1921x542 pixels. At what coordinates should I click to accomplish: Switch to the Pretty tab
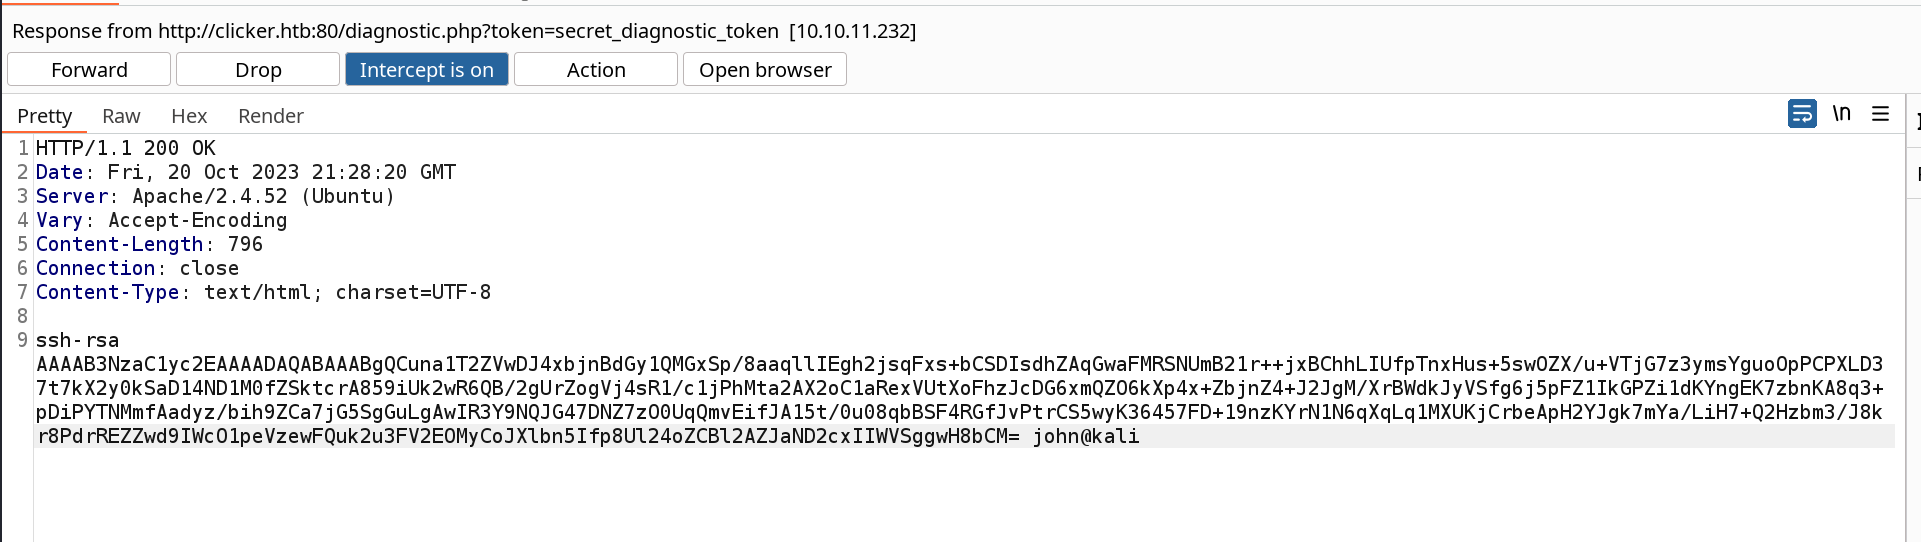pyautogui.click(x=45, y=116)
